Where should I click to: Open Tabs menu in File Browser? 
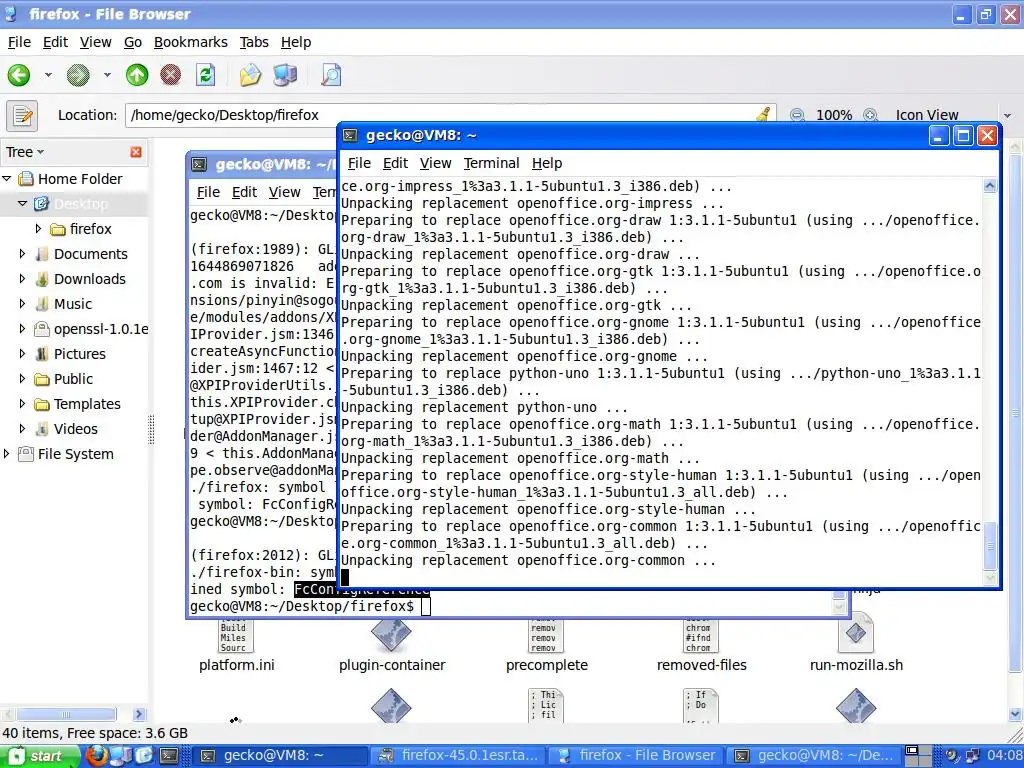click(x=254, y=42)
